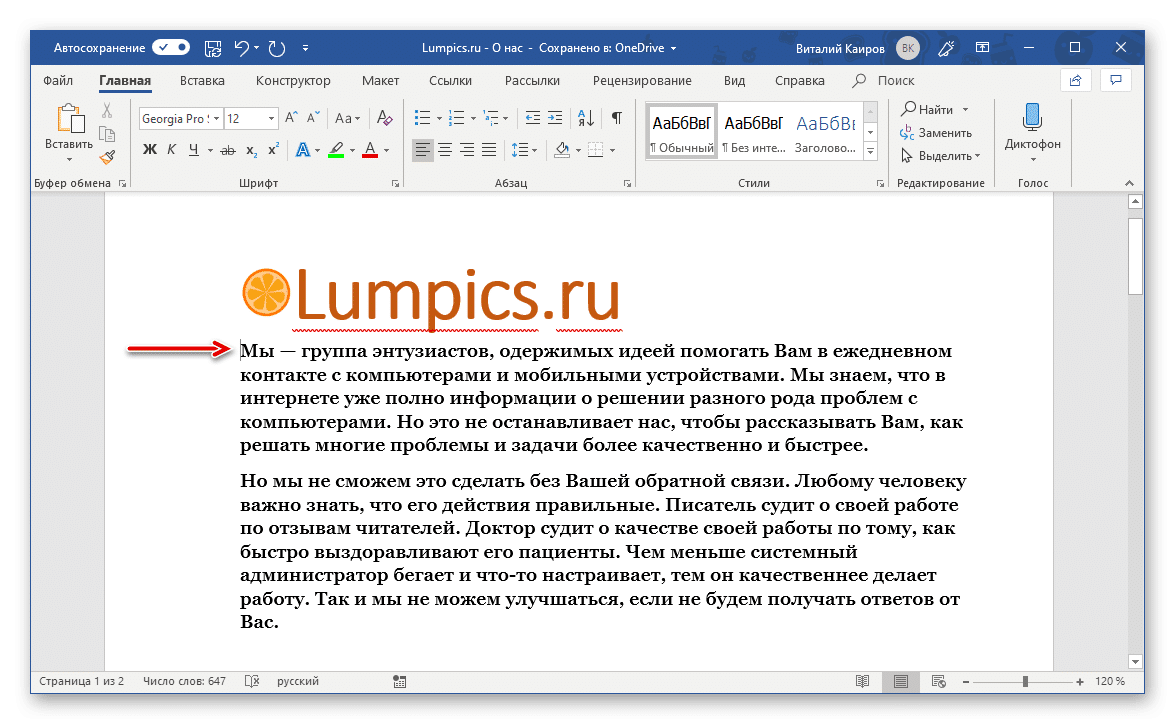Viewport: 1175px width, 724px height.
Task: Click the Format Painter brush icon
Action: [x=107, y=157]
